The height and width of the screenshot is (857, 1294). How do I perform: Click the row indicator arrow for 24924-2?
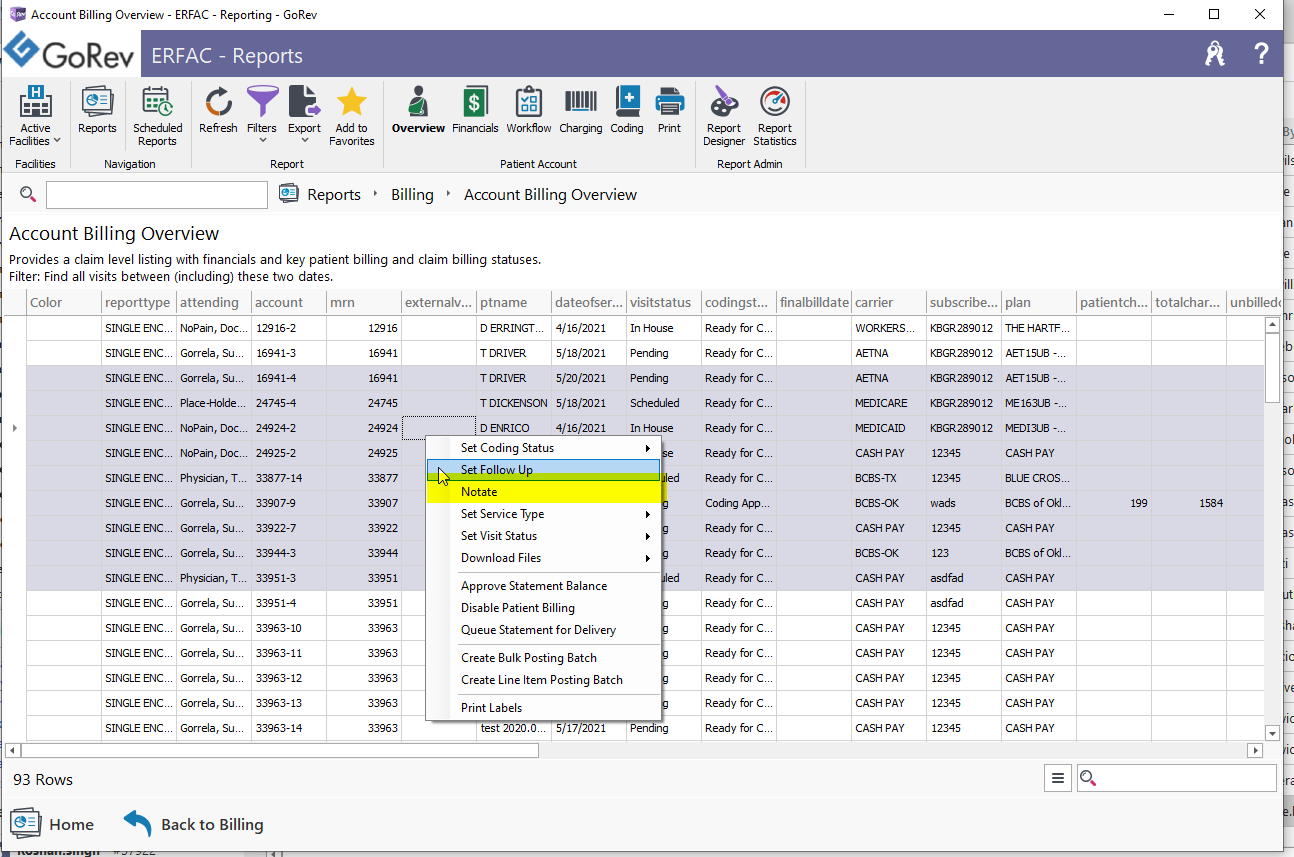[x=14, y=428]
